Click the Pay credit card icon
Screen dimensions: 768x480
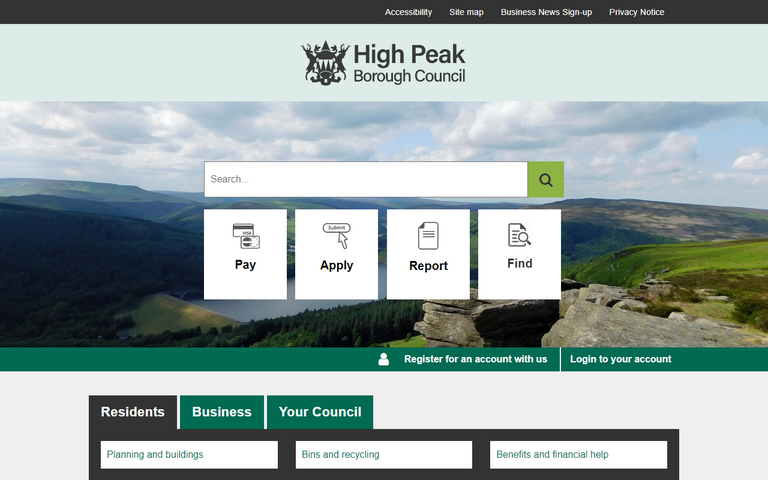(x=245, y=237)
